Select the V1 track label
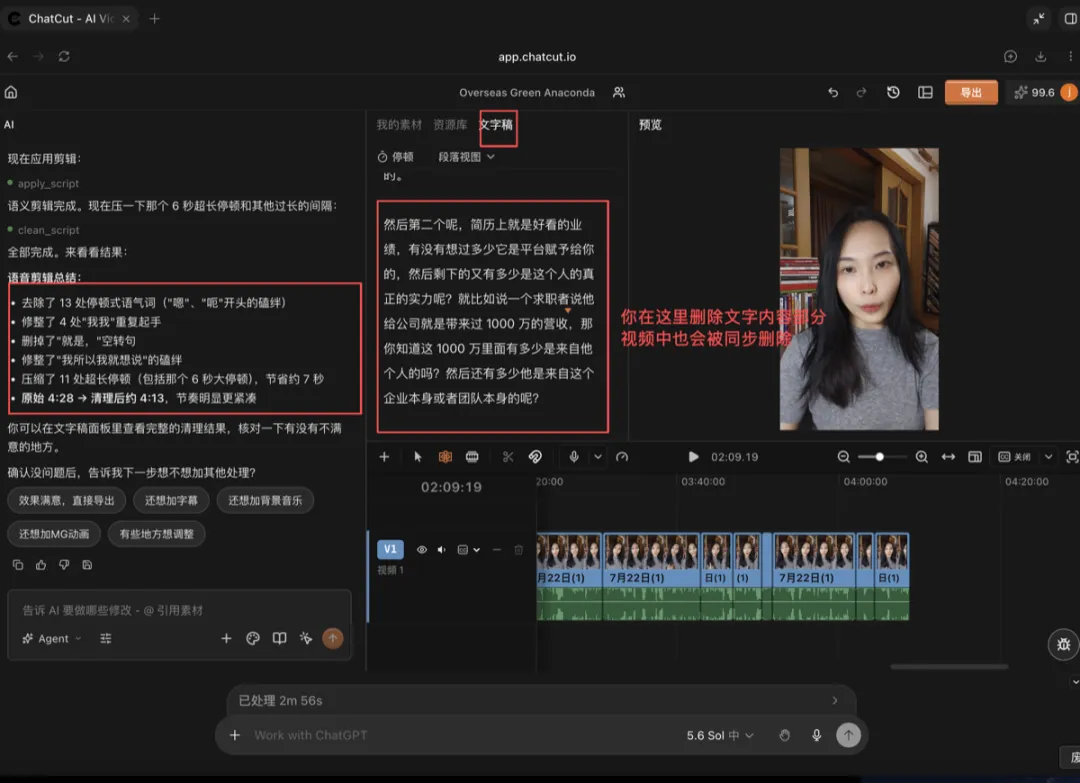 pyautogui.click(x=390, y=549)
